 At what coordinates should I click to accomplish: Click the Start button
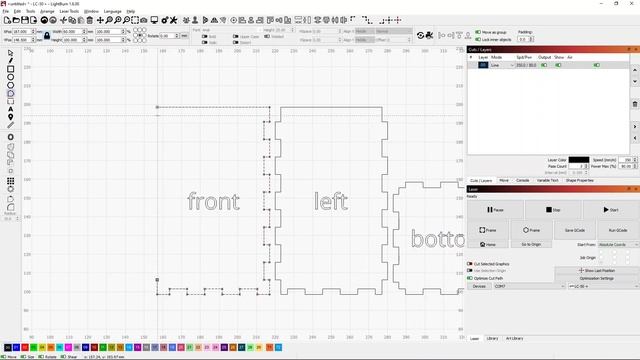tap(611, 210)
